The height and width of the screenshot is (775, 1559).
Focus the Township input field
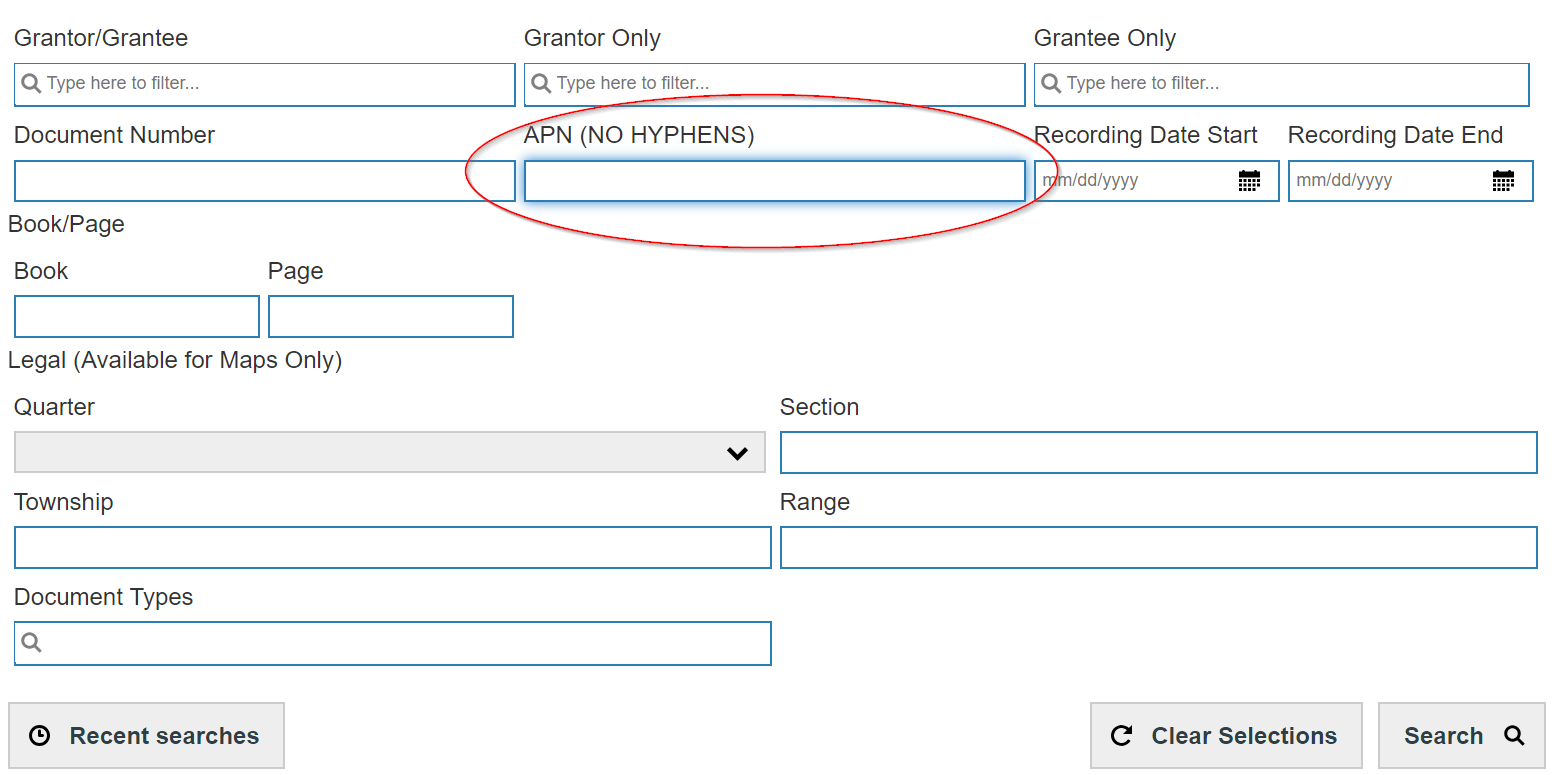coord(392,548)
